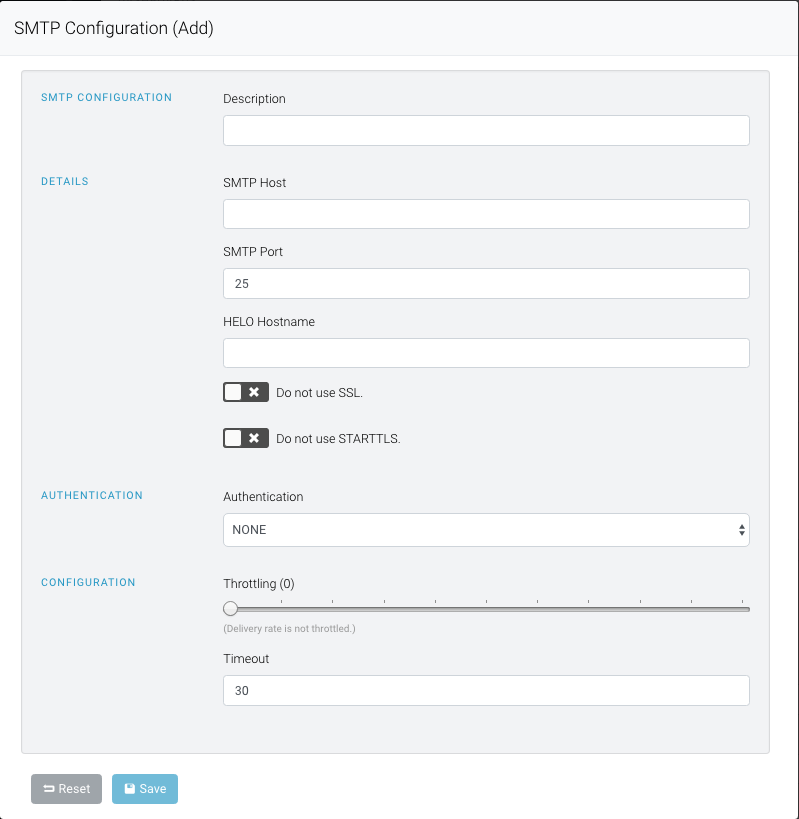Click the Throttling slider handle
The image size is (799, 819).
click(x=230, y=609)
